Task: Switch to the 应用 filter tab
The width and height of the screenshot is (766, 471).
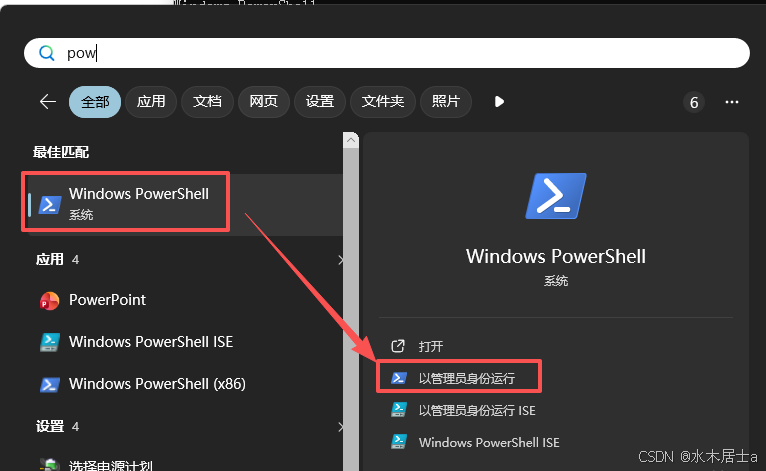Action: [150, 102]
